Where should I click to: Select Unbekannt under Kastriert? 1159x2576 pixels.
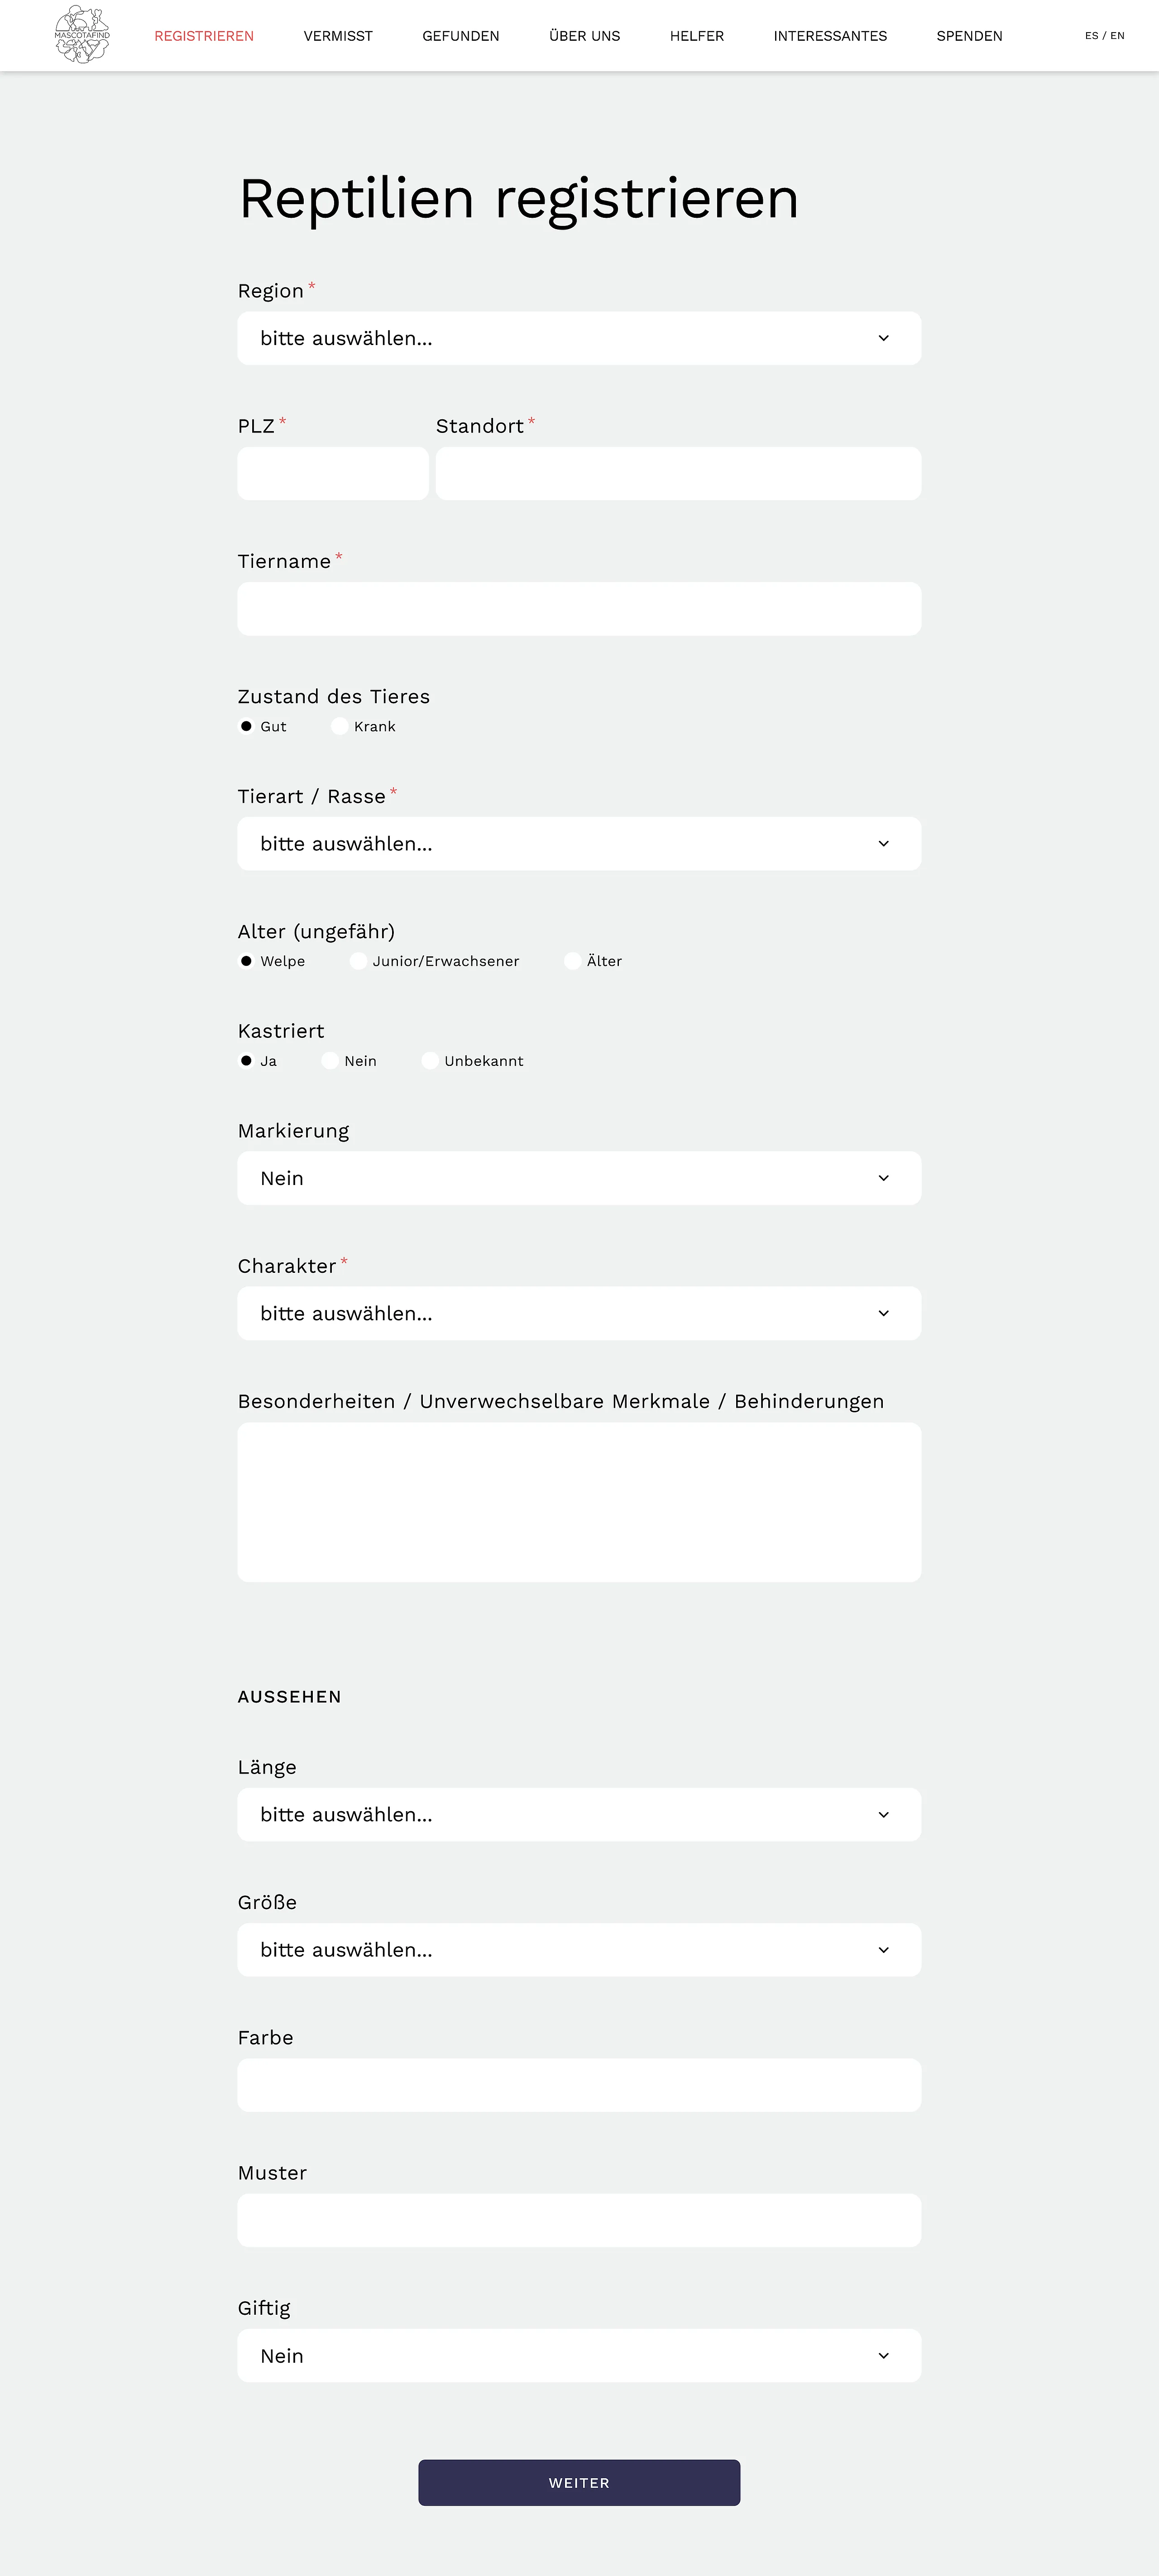pyautogui.click(x=430, y=1061)
